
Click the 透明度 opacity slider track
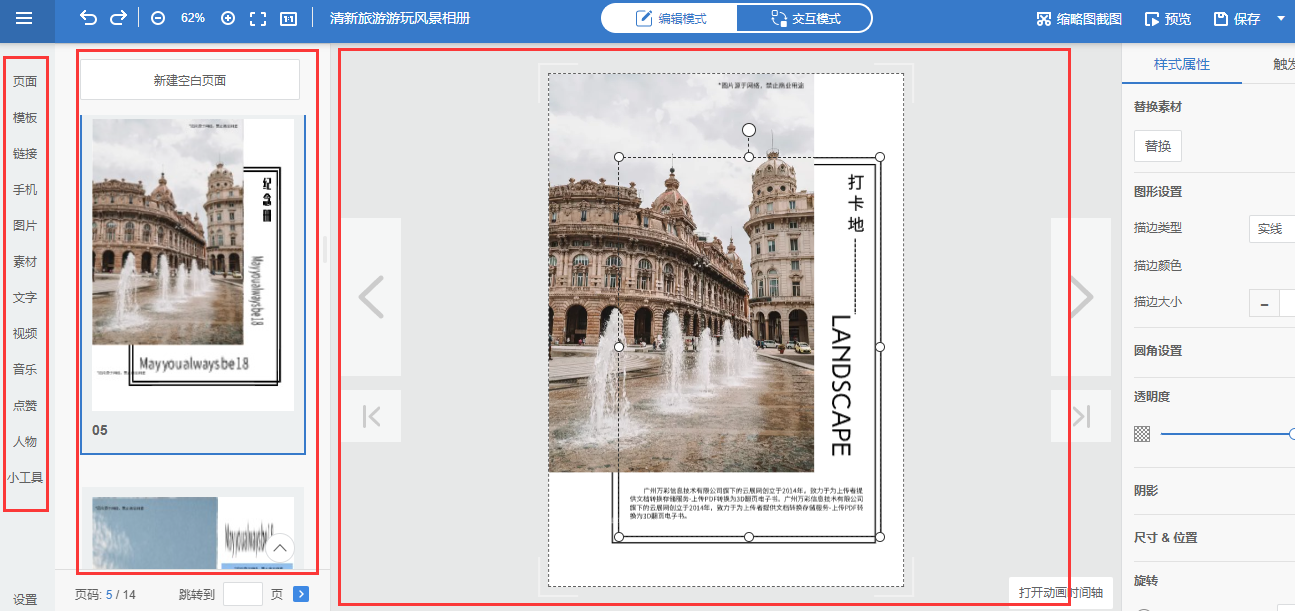pos(1228,434)
